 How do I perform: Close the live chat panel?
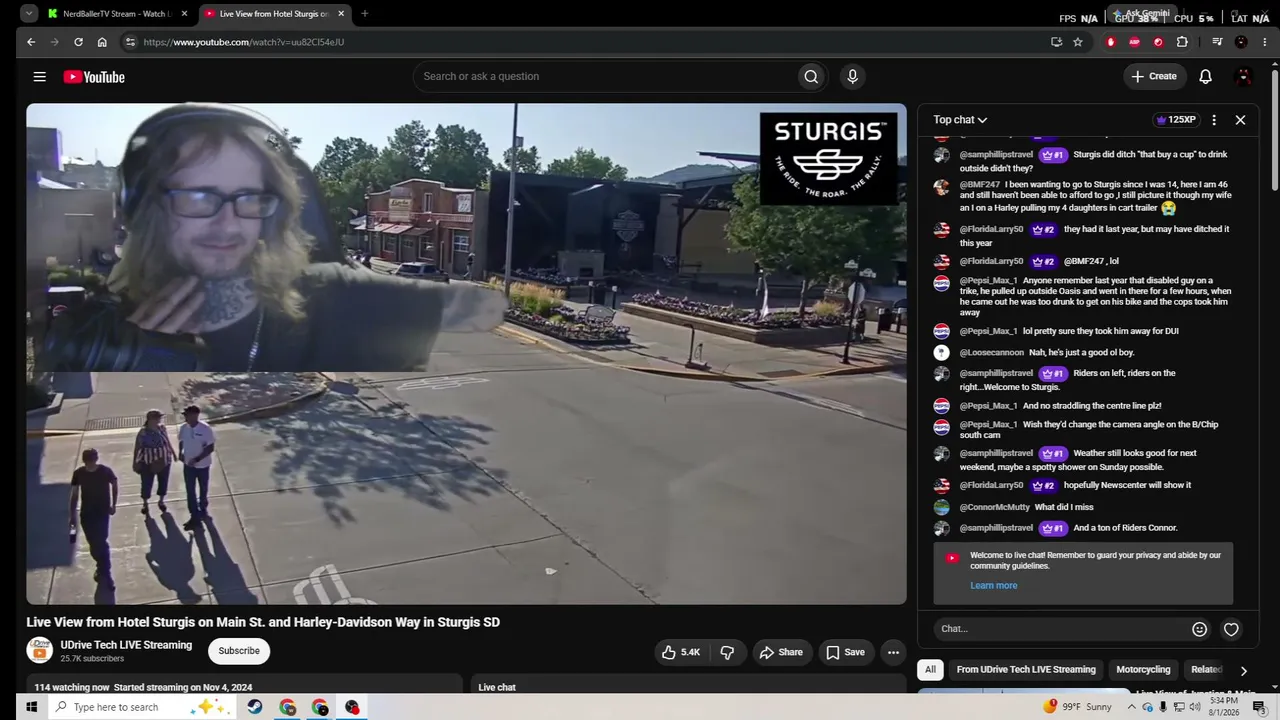pos(1240,120)
